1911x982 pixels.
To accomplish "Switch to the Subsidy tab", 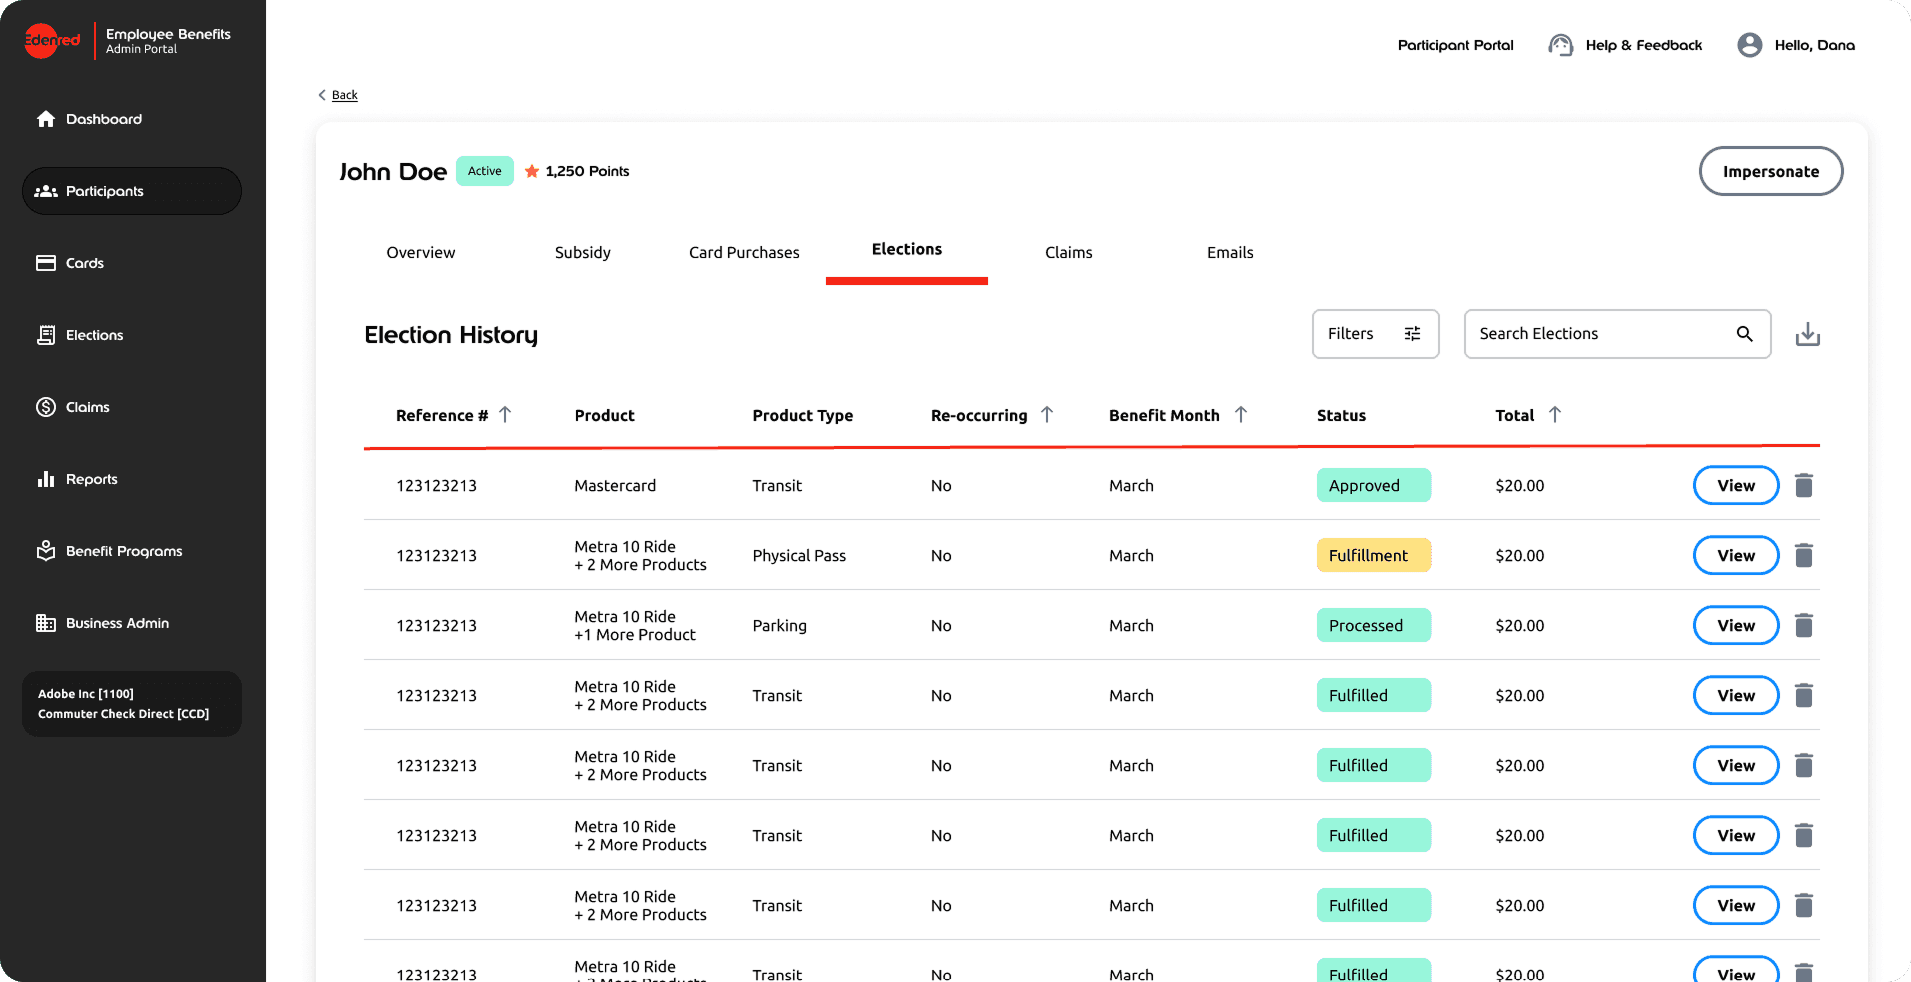I will [583, 253].
